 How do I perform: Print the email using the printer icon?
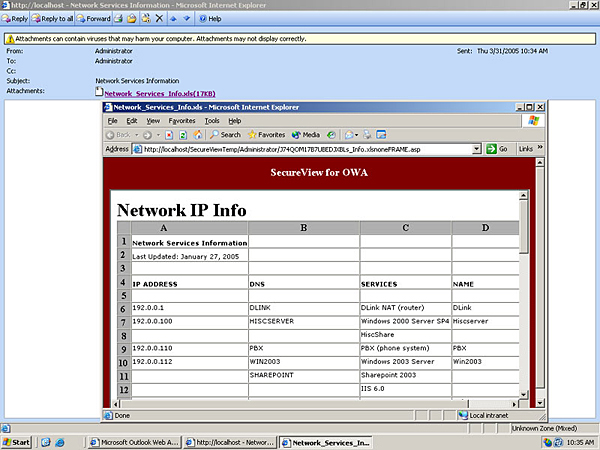click(x=119, y=18)
